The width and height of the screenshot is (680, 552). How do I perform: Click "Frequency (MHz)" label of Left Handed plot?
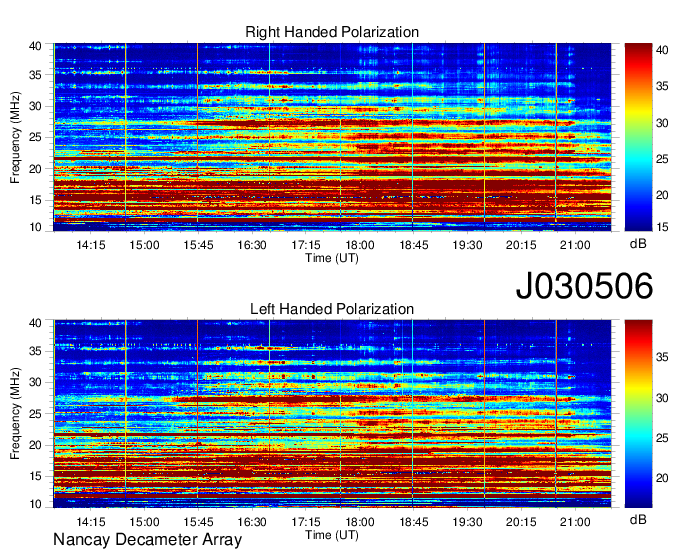point(15,414)
